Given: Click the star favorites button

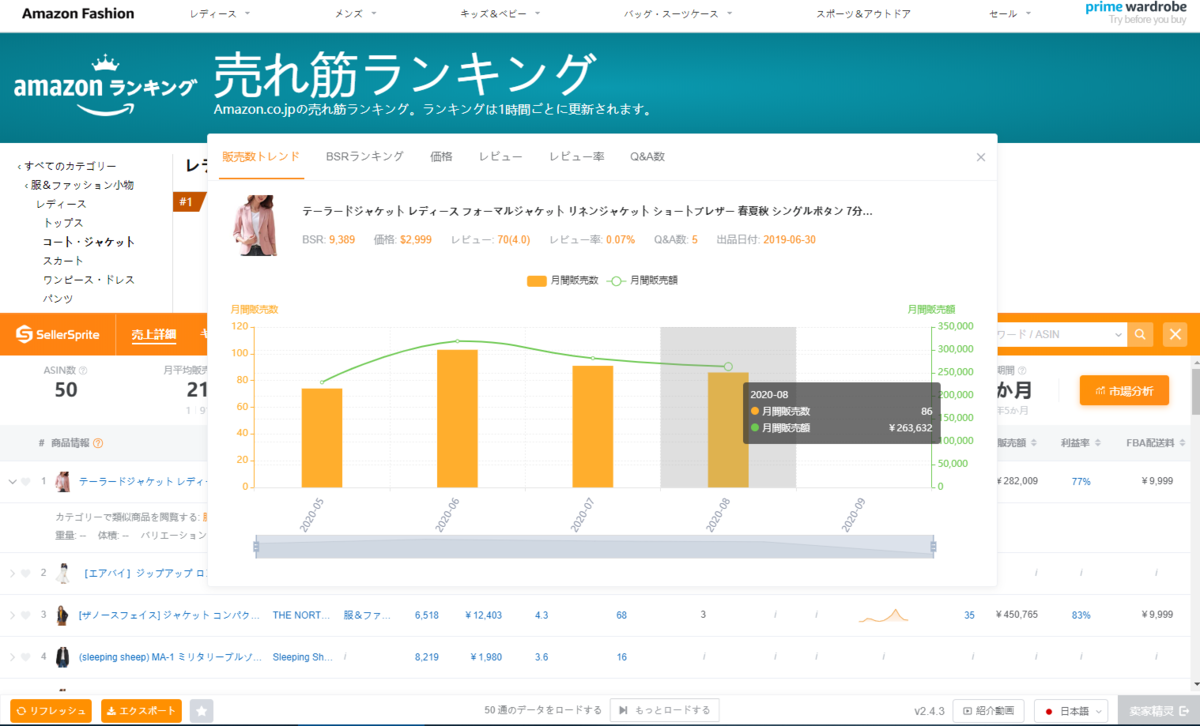Looking at the screenshot, I should pos(201,711).
